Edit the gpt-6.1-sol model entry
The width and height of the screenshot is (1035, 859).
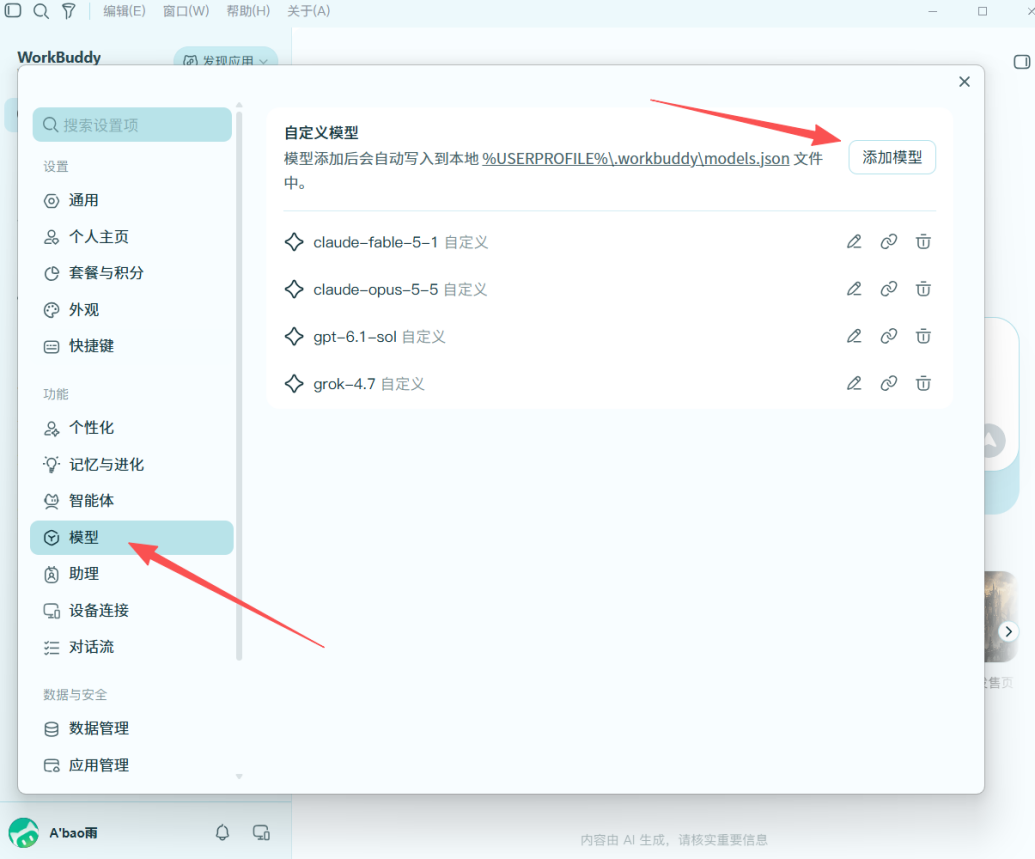point(854,337)
